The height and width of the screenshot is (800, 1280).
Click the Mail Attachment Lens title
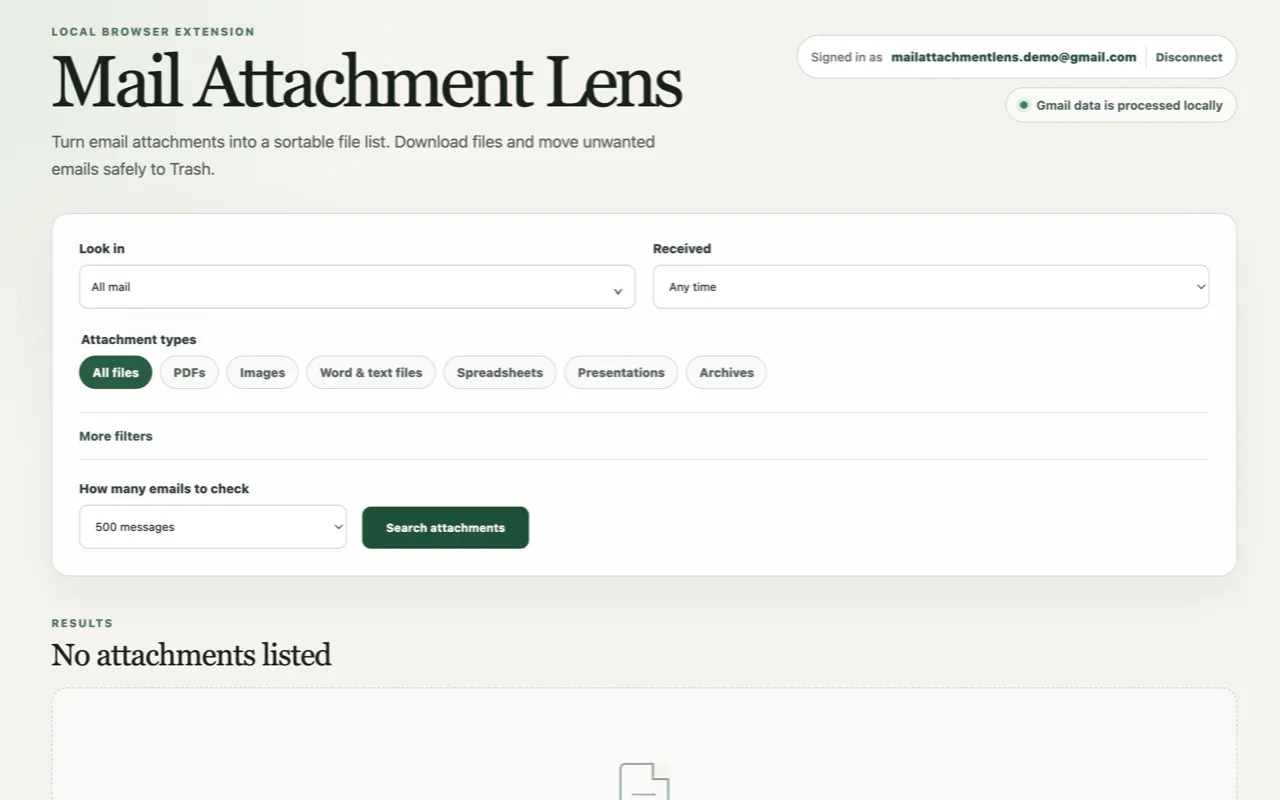click(367, 82)
